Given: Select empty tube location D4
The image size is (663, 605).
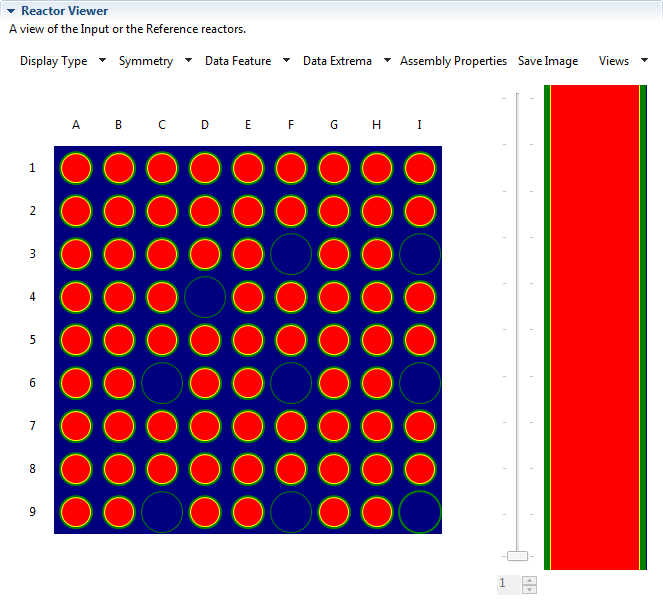Looking at the screenshot, I should (x=205, y=297).
